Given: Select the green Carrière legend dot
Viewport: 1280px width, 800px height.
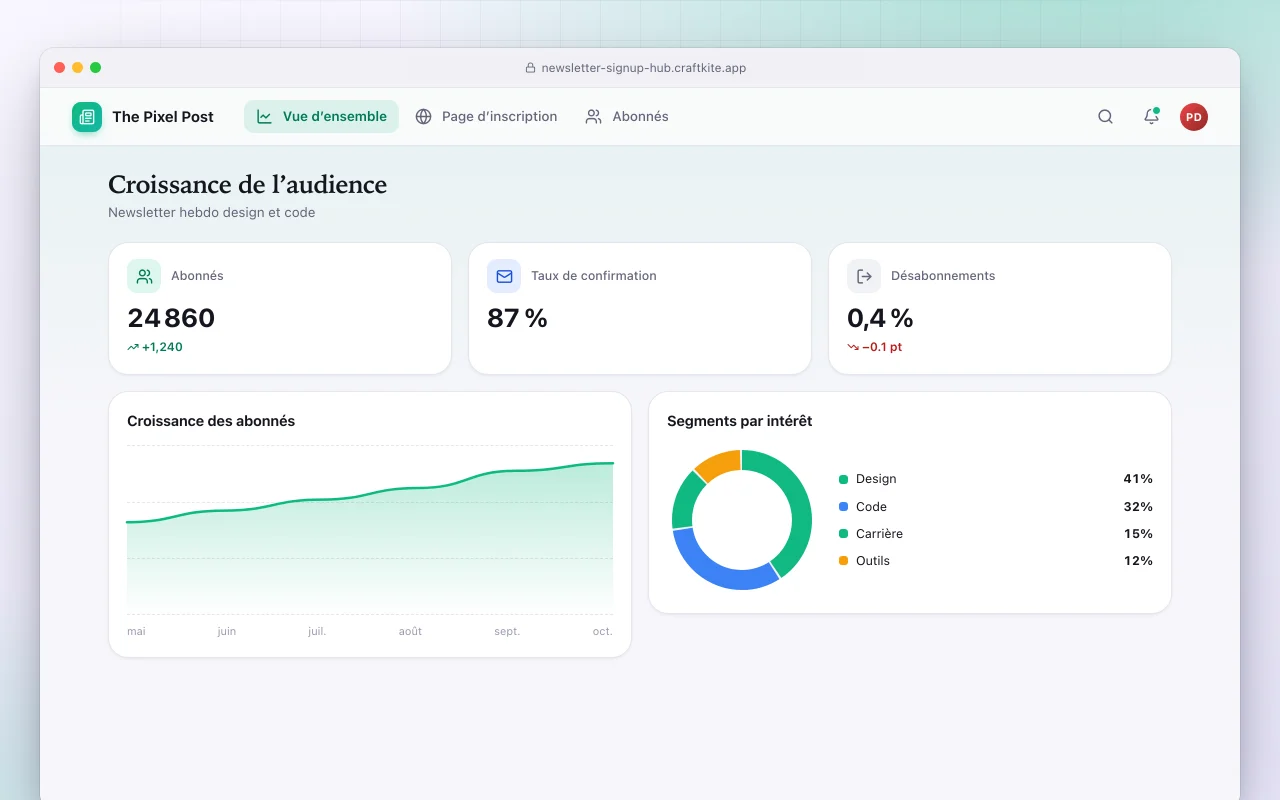Looking at the screenshot, I should click(843, 534).
